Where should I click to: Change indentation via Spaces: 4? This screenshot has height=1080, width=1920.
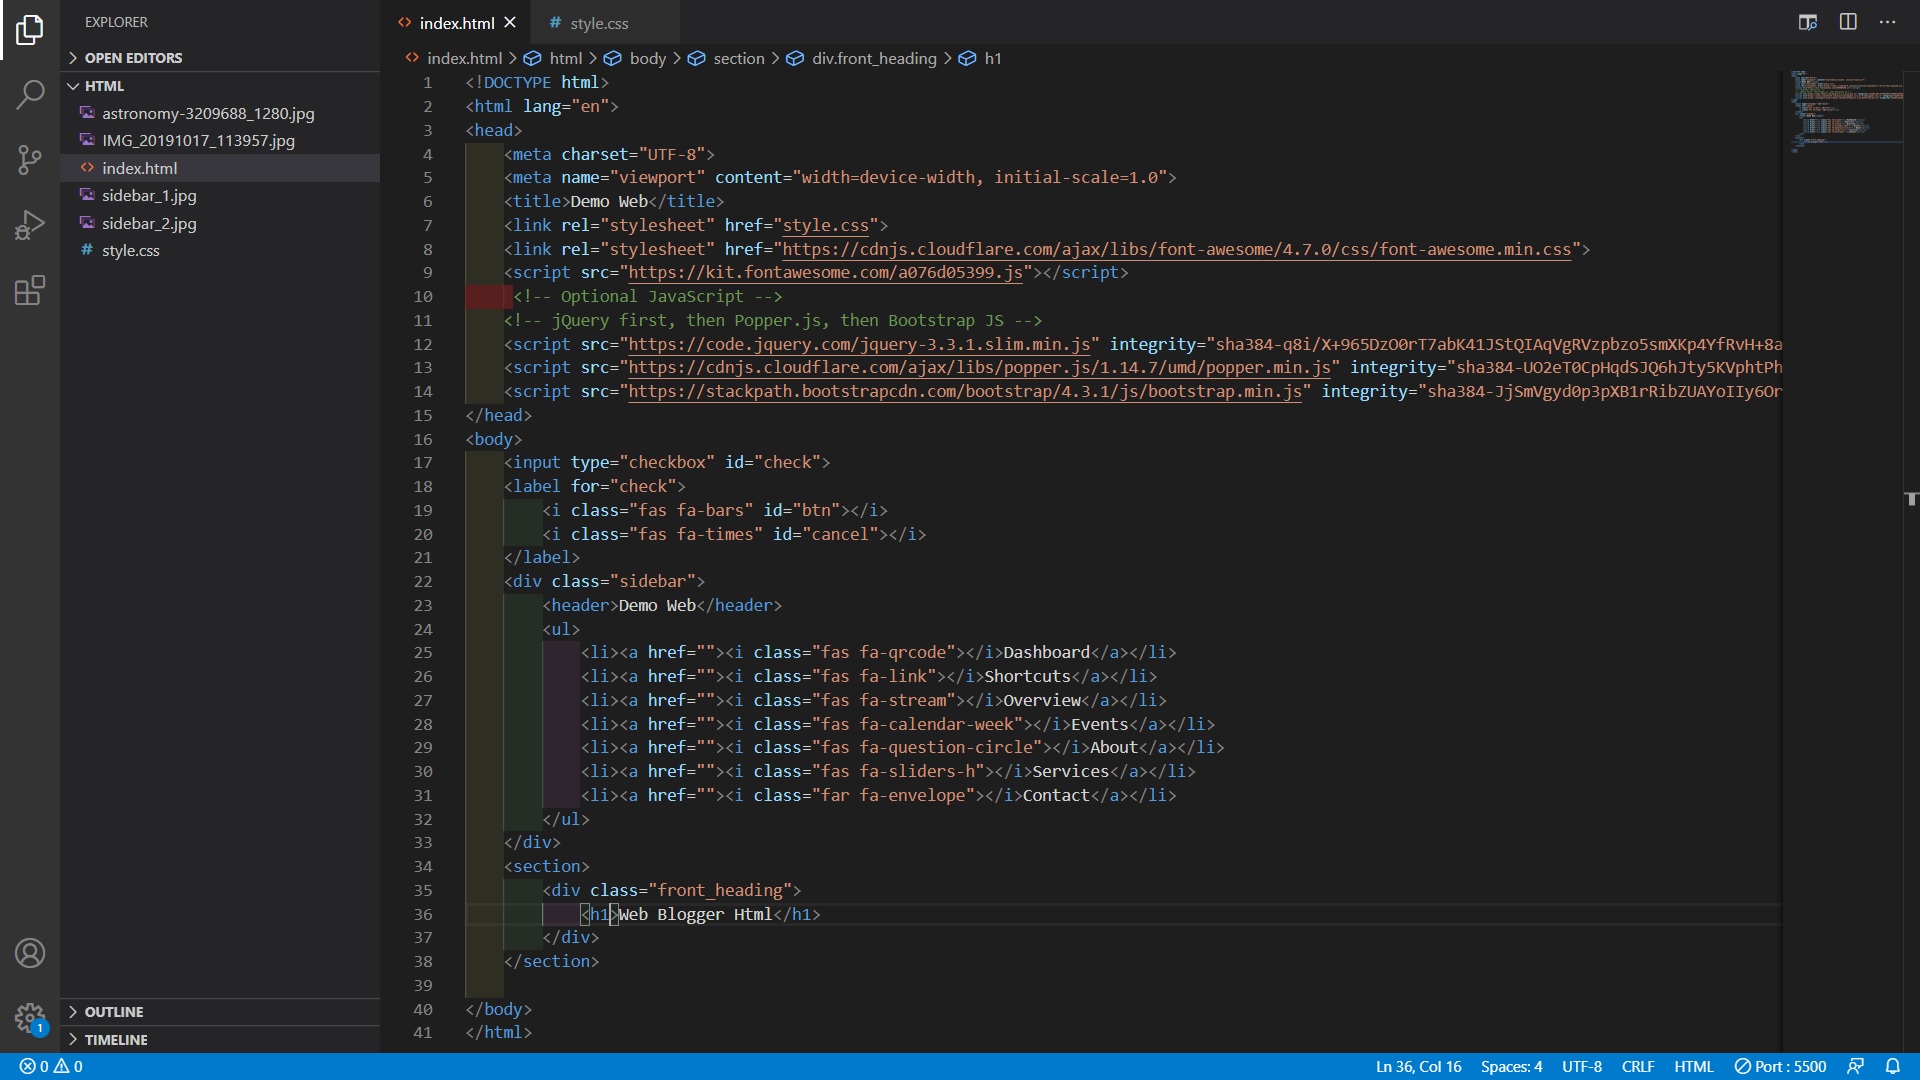(1511, 1067)
